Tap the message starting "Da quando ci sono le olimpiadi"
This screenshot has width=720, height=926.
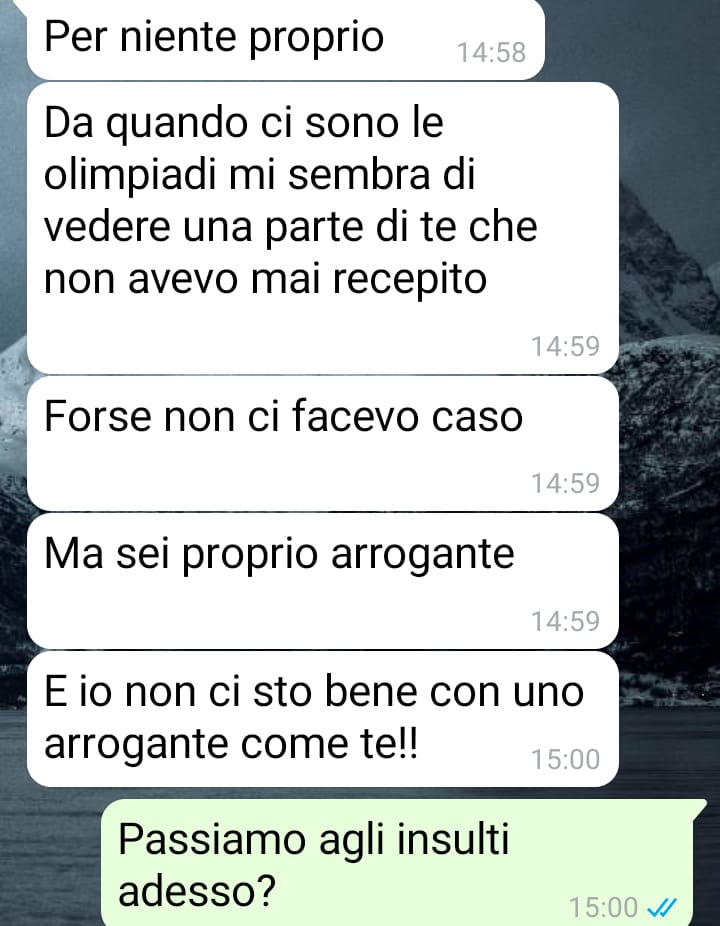tap(323, 228)
